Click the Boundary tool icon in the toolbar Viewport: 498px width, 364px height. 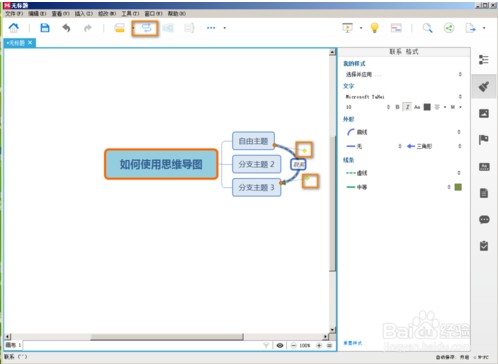pyautogui.click(x=168, y=28)
